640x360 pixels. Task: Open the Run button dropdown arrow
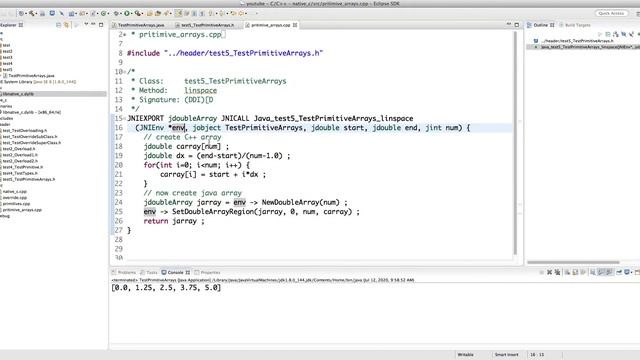click(x=131, y=13)
